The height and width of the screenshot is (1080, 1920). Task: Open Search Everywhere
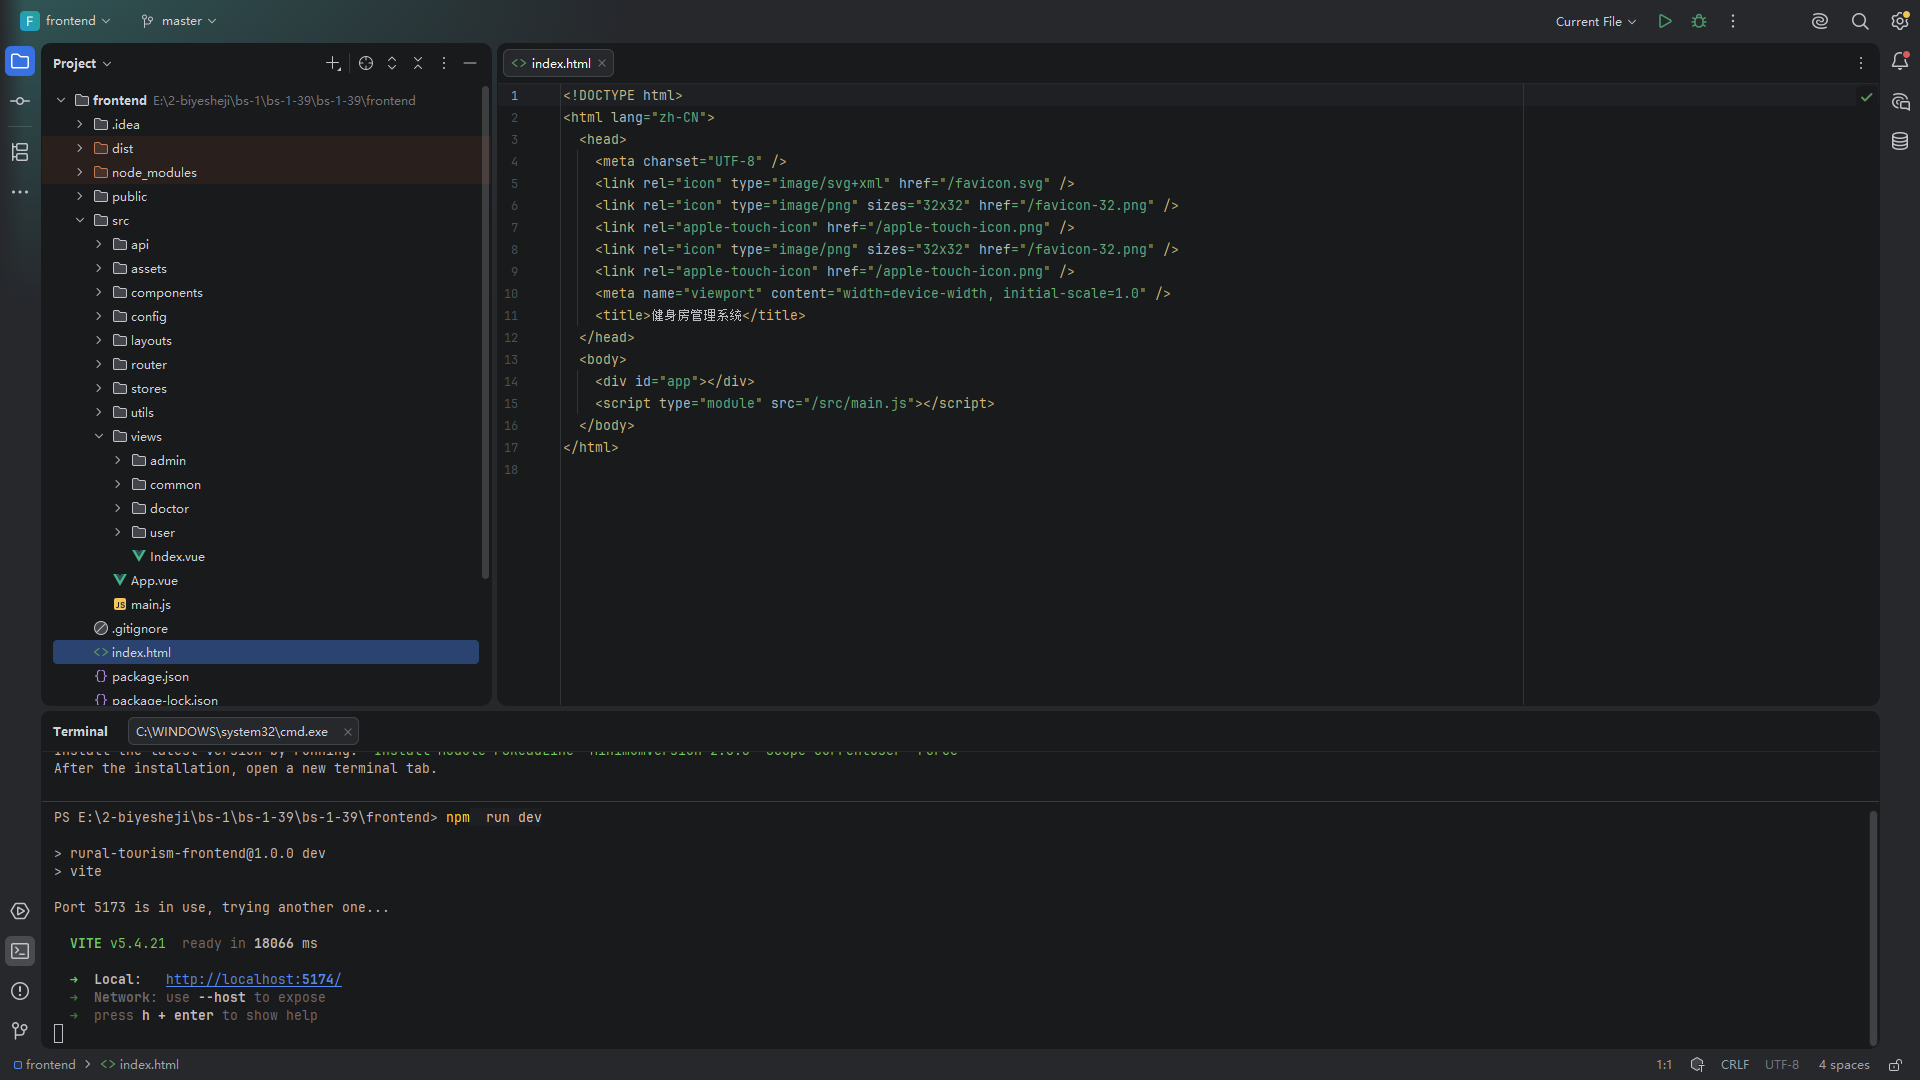1860,21
